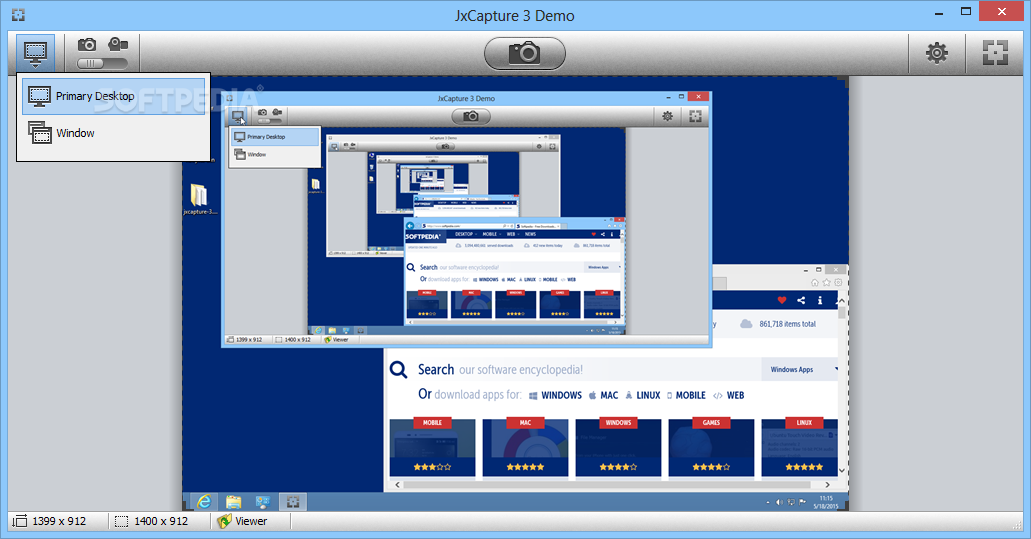
Task: Click the LINUX download link
Action: coord(642,396)
